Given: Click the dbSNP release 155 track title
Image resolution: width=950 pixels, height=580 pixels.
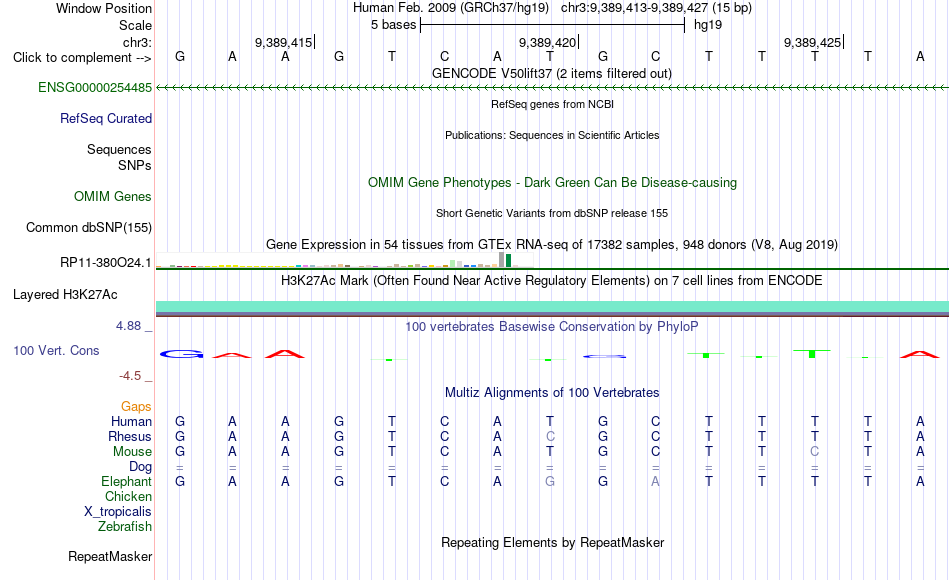Looking at the screenshot, I should [x=552, y=213].
